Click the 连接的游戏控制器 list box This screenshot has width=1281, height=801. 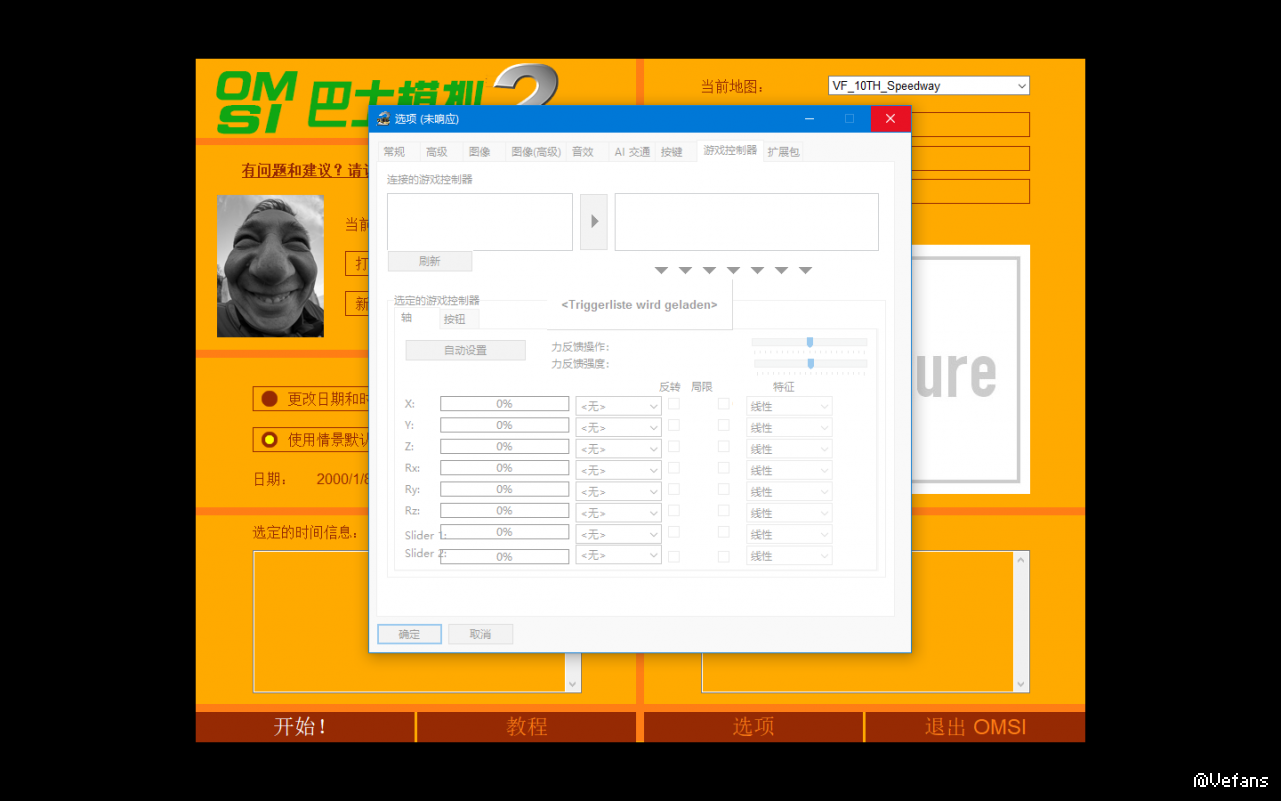click(x=480, y=222)
